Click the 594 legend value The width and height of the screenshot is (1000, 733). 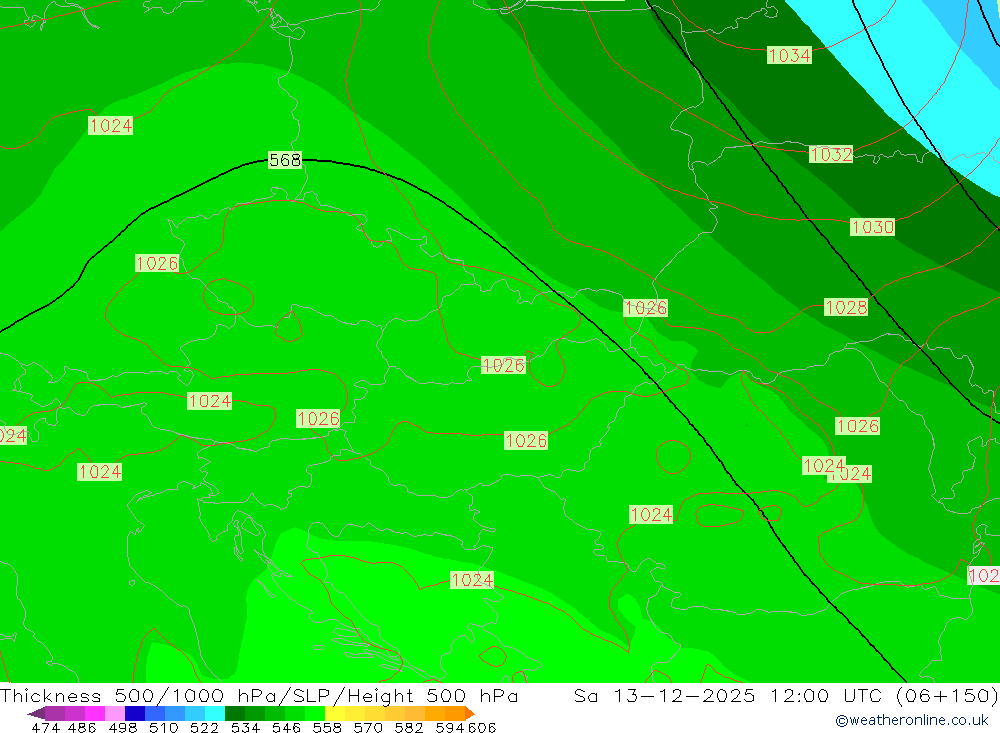coord(450,728)
